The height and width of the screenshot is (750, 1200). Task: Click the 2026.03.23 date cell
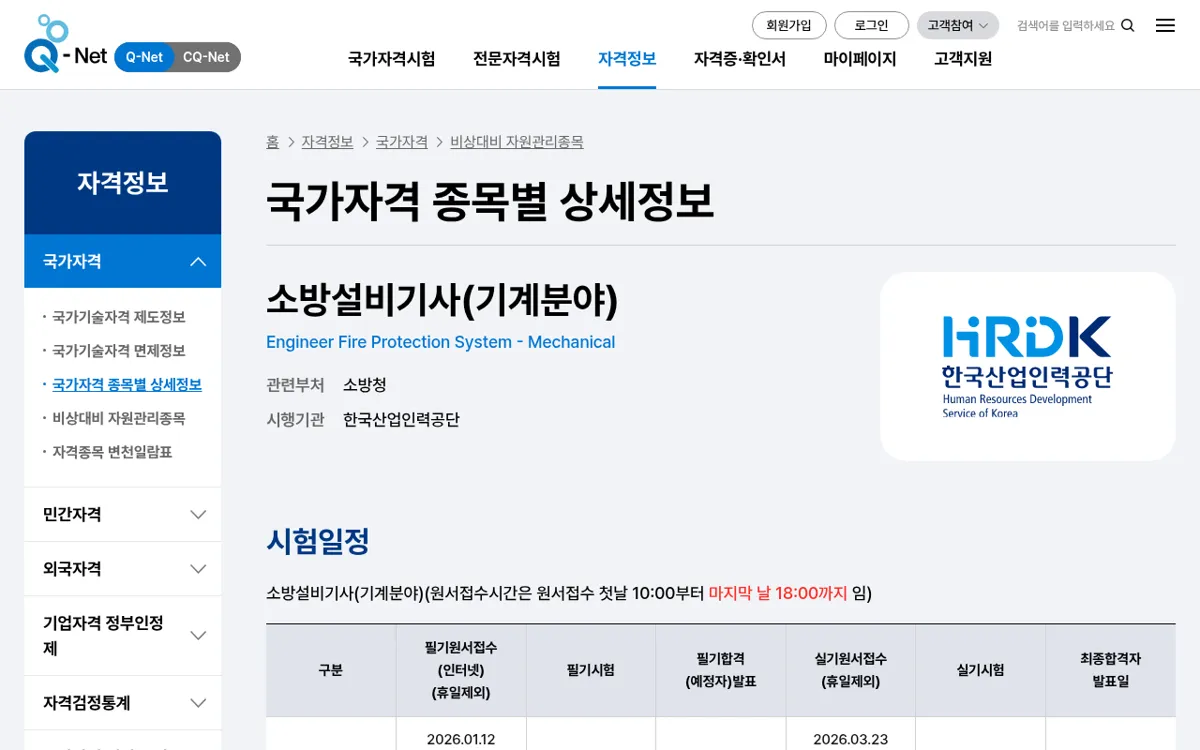[850, 740]
